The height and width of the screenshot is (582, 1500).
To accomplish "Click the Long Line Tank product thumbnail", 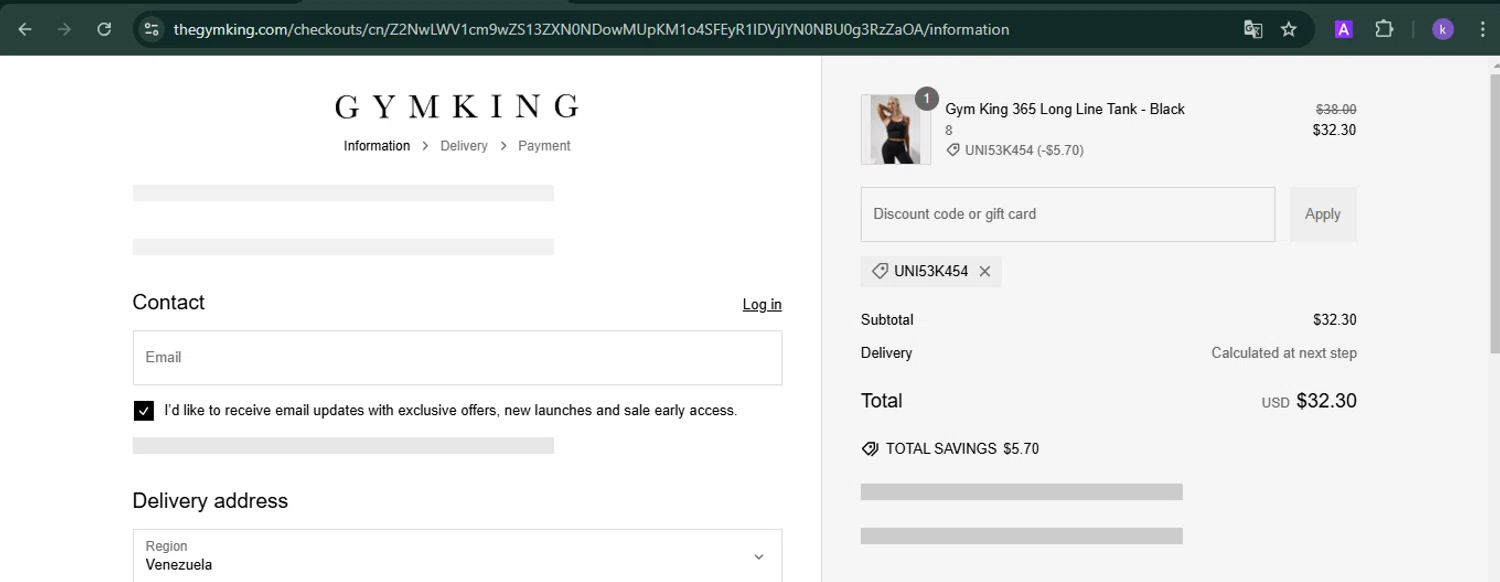I will (895, 129).
